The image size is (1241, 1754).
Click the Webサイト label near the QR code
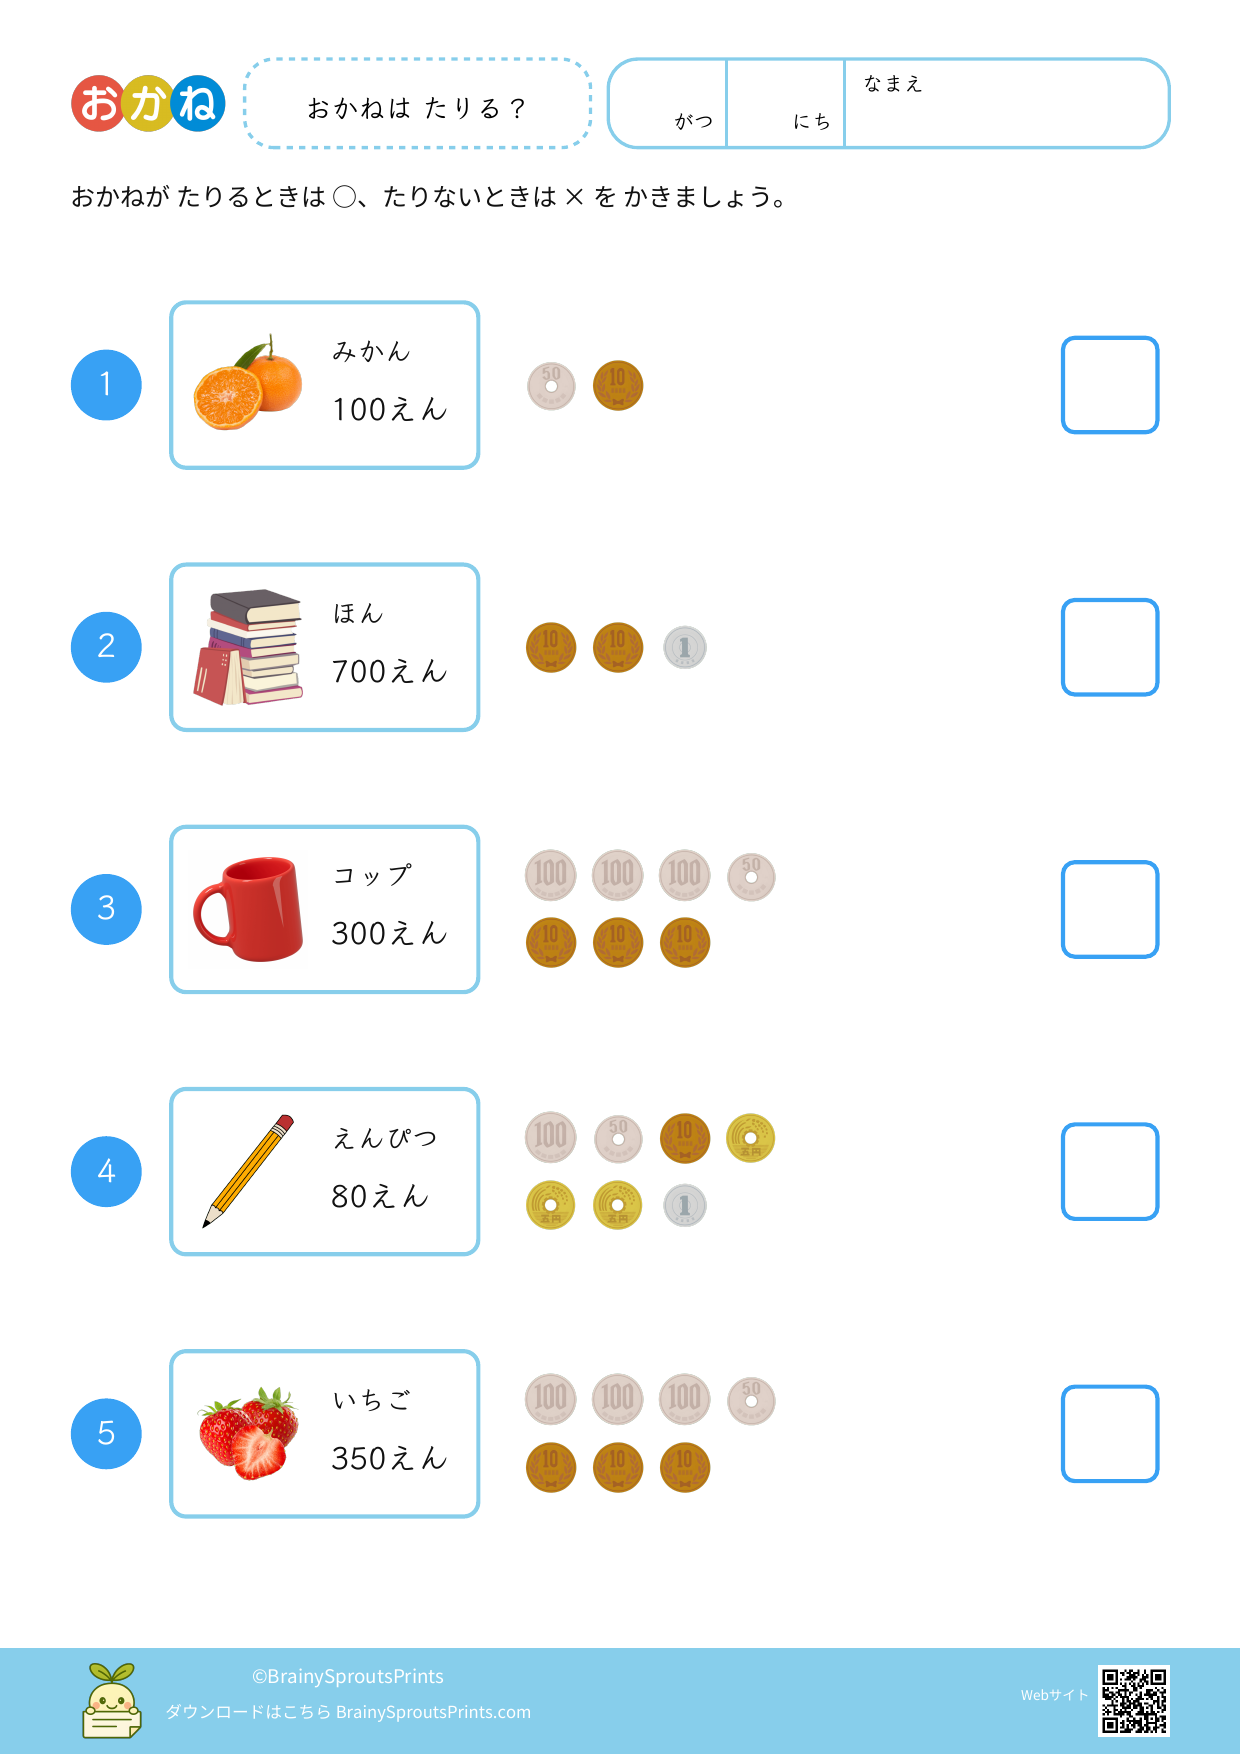(1054, 1695)
